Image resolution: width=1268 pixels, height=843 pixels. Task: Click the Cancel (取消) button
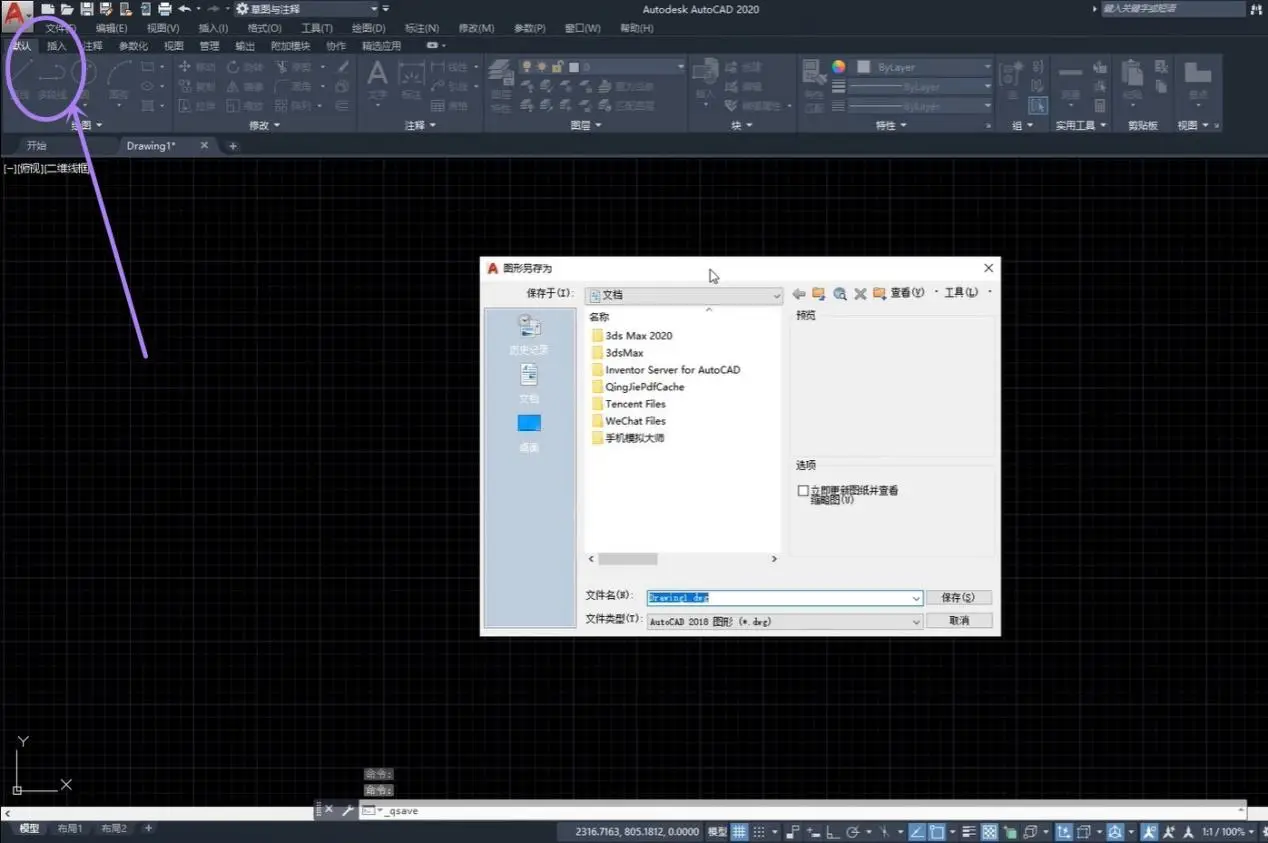(x=958, y=621)
